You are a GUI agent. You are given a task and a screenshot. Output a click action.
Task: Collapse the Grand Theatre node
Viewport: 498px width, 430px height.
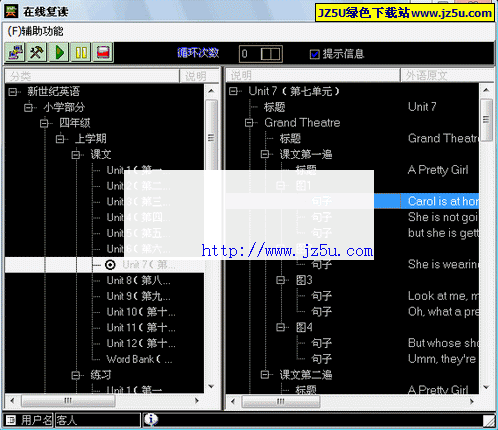(249, 123)
